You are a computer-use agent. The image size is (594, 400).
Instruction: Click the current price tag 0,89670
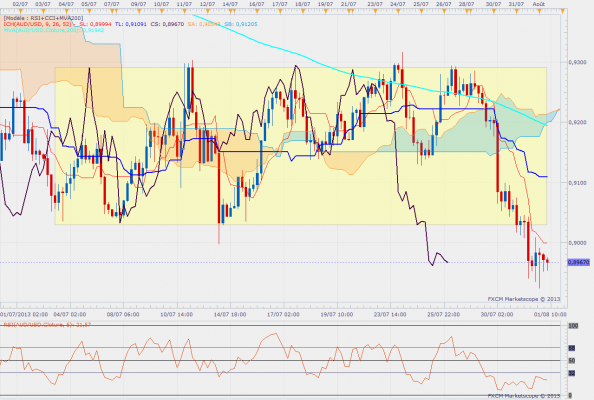click(x=578, y=262)
